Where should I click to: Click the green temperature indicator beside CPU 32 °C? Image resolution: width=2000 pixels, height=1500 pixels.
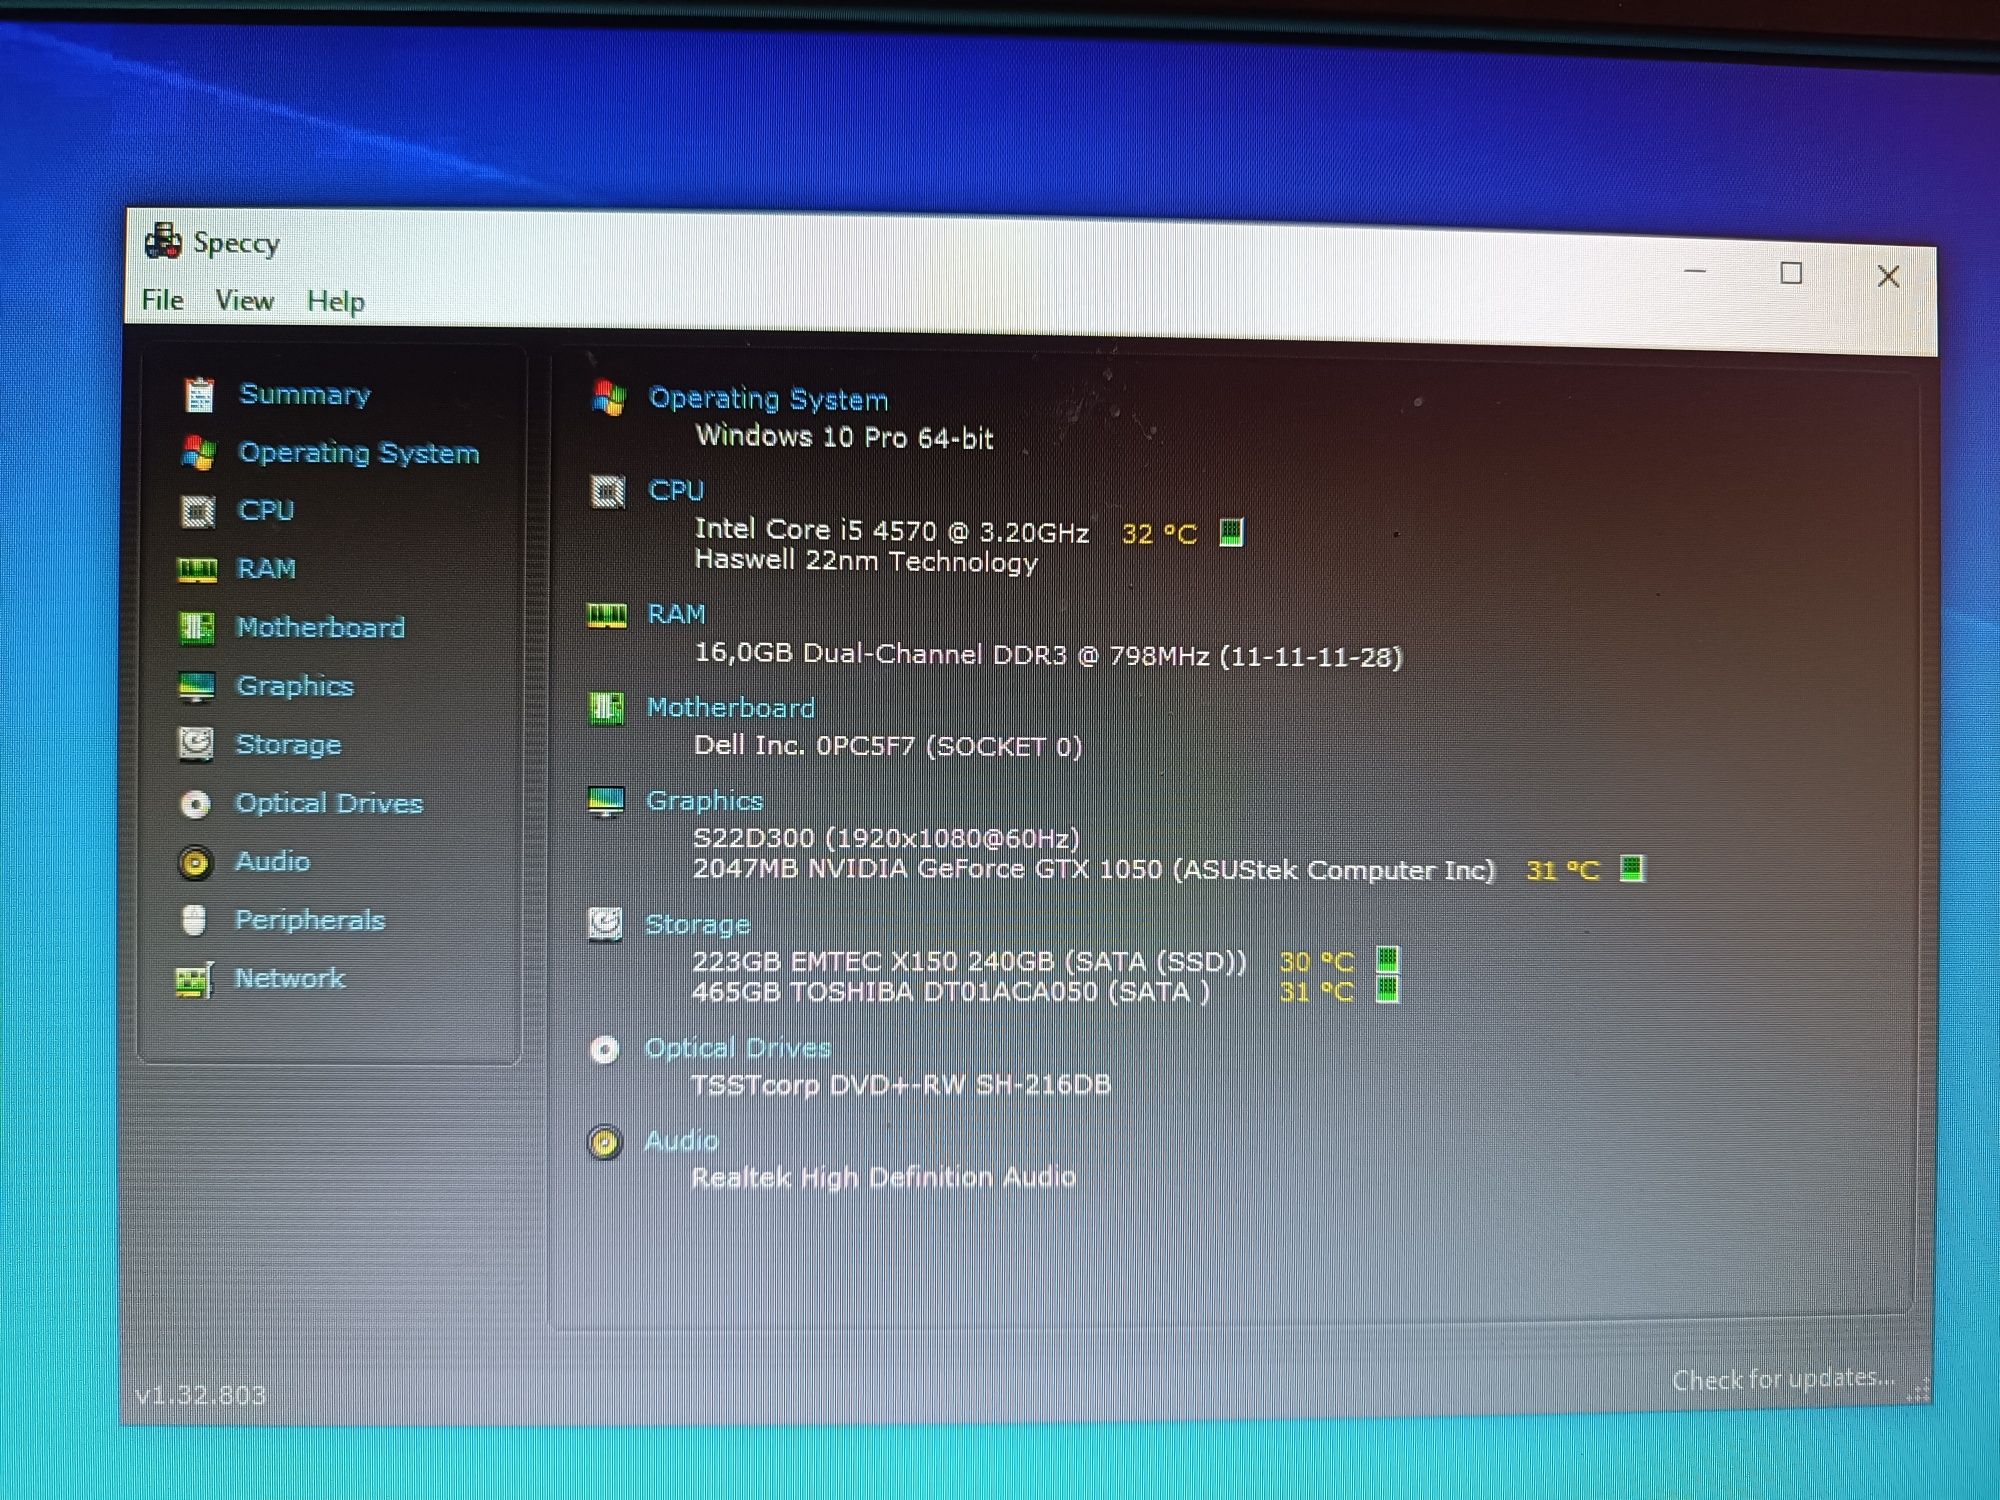(x=1231, y=532)
